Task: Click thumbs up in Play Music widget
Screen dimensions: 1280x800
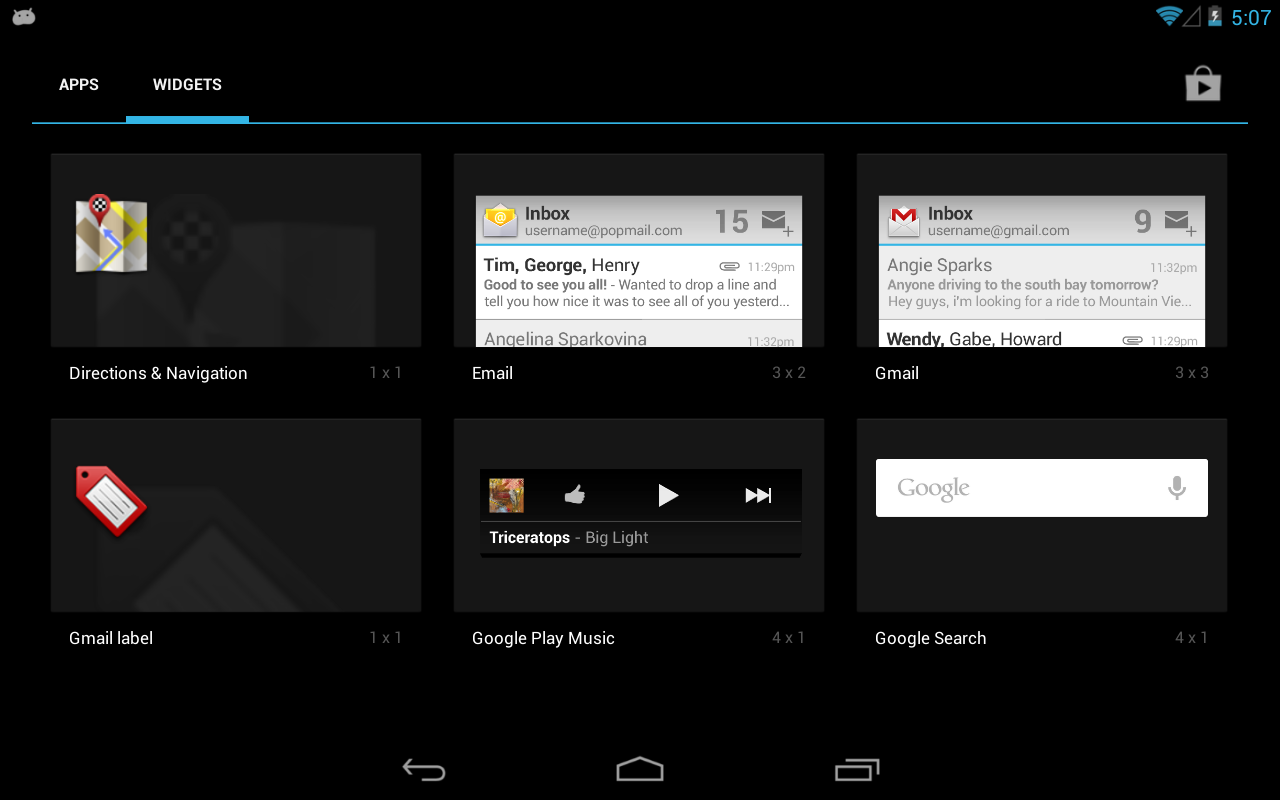Action: (x=574, y=495)
